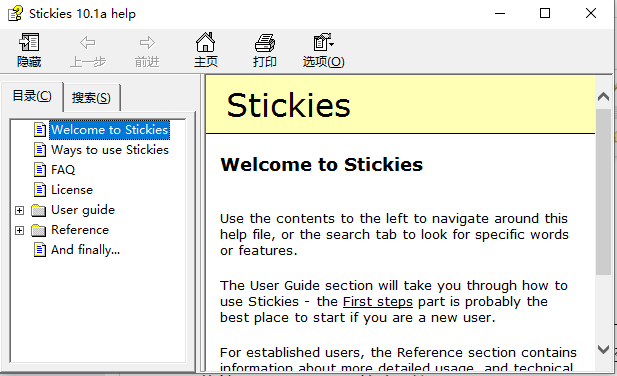617x376 pixels.
Task: Open the License topic
Action: coord(72,190)
